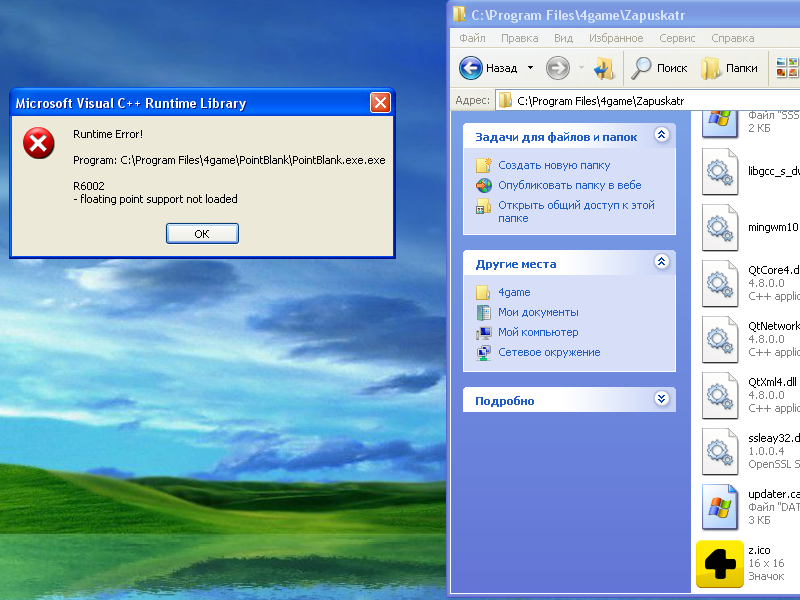Open Сетевое окружение link
Viewport: 800px width, 600px height.
(x=549, y=352)
